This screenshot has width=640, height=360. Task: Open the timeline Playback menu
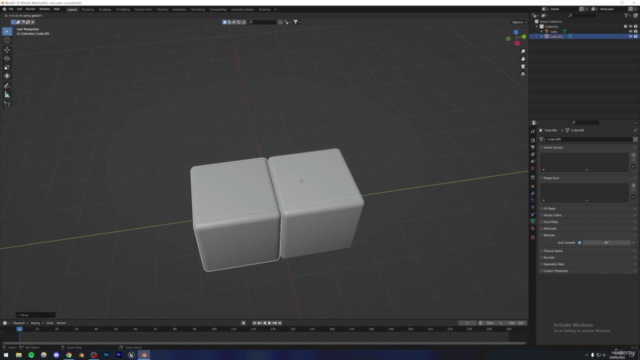tap(20, 323)
